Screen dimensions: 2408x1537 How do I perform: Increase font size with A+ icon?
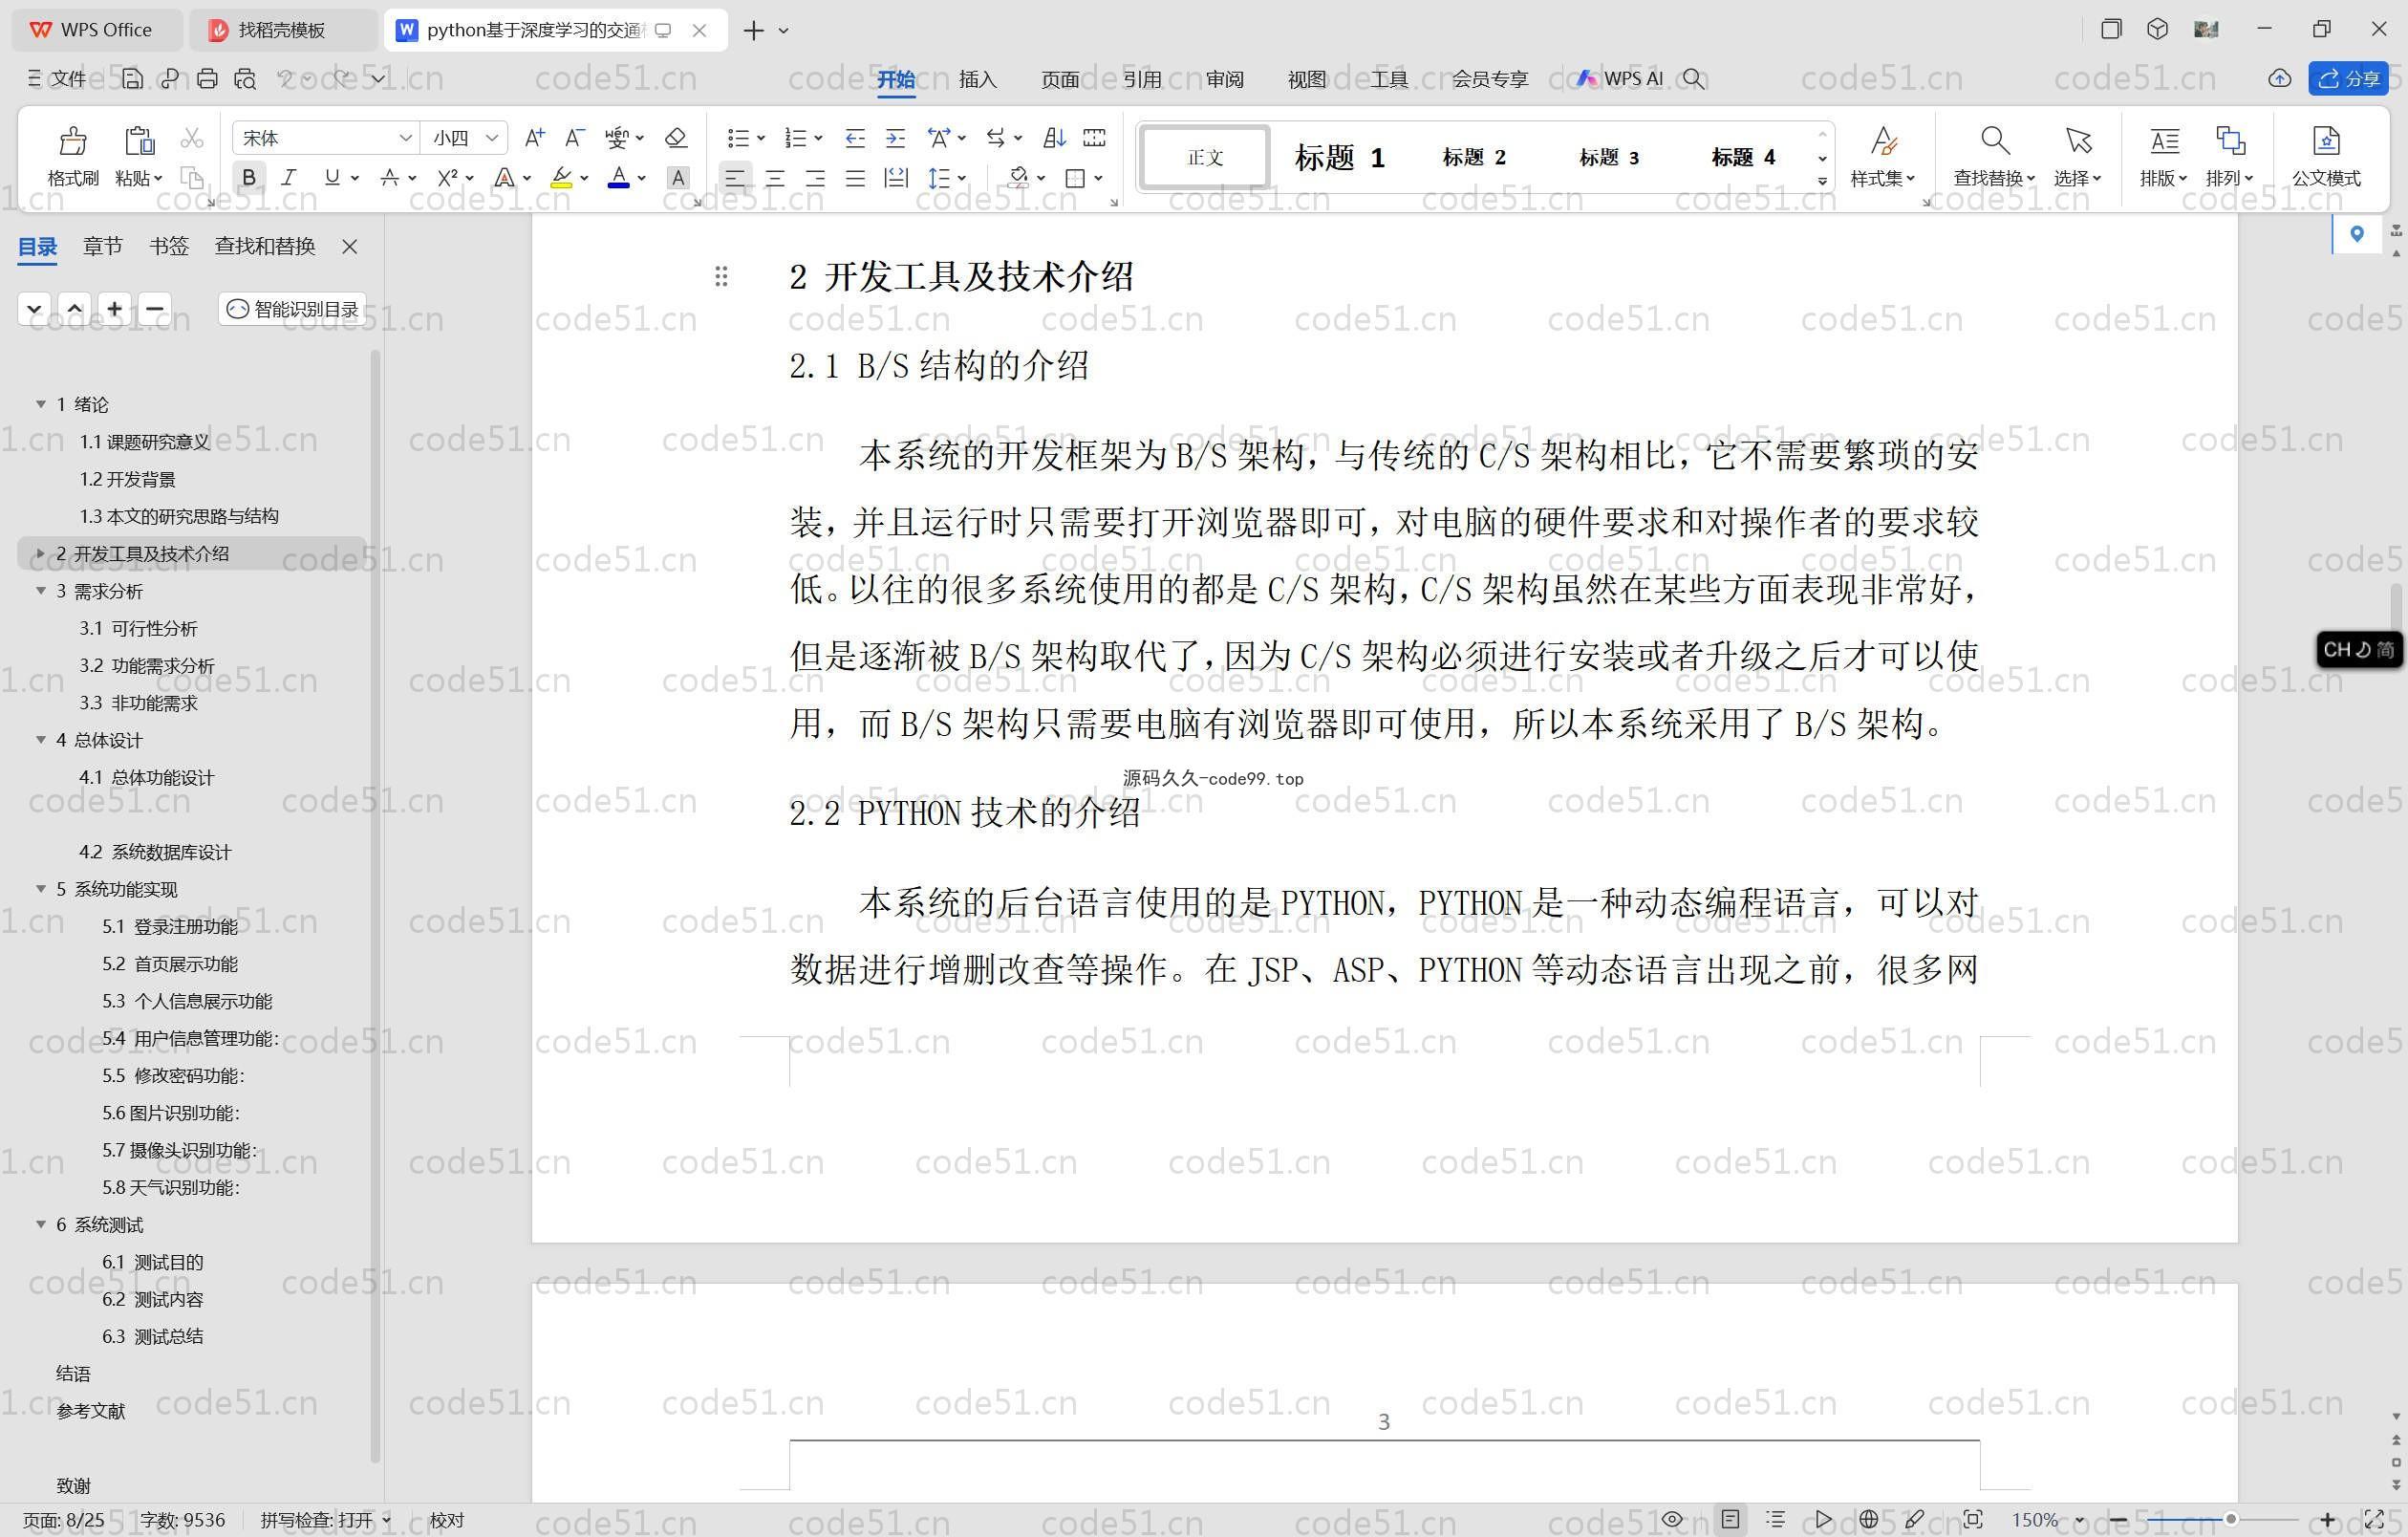[535, 137]
